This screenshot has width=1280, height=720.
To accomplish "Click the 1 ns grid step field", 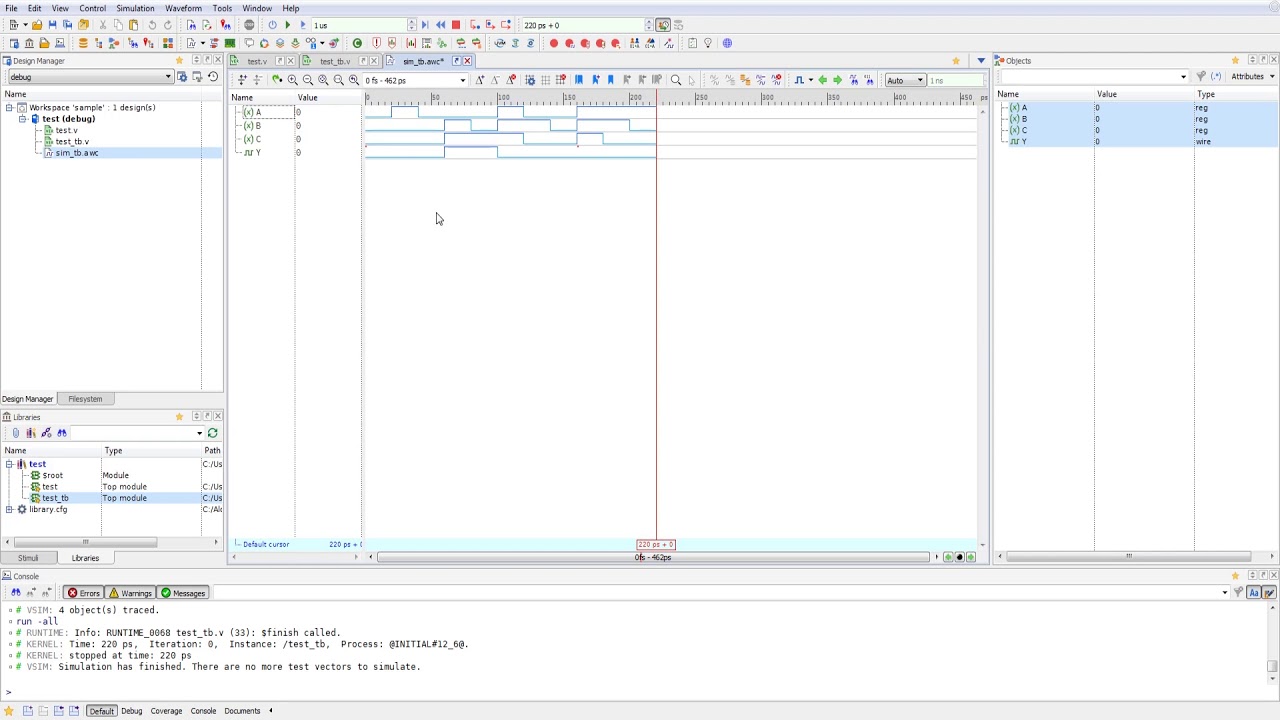I will (955, 80).
